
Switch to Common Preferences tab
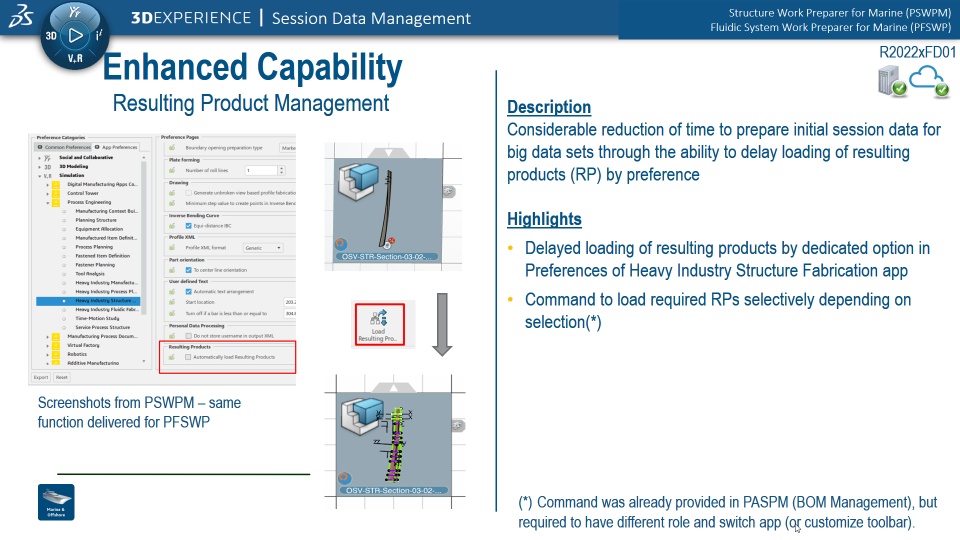(64, 147)
